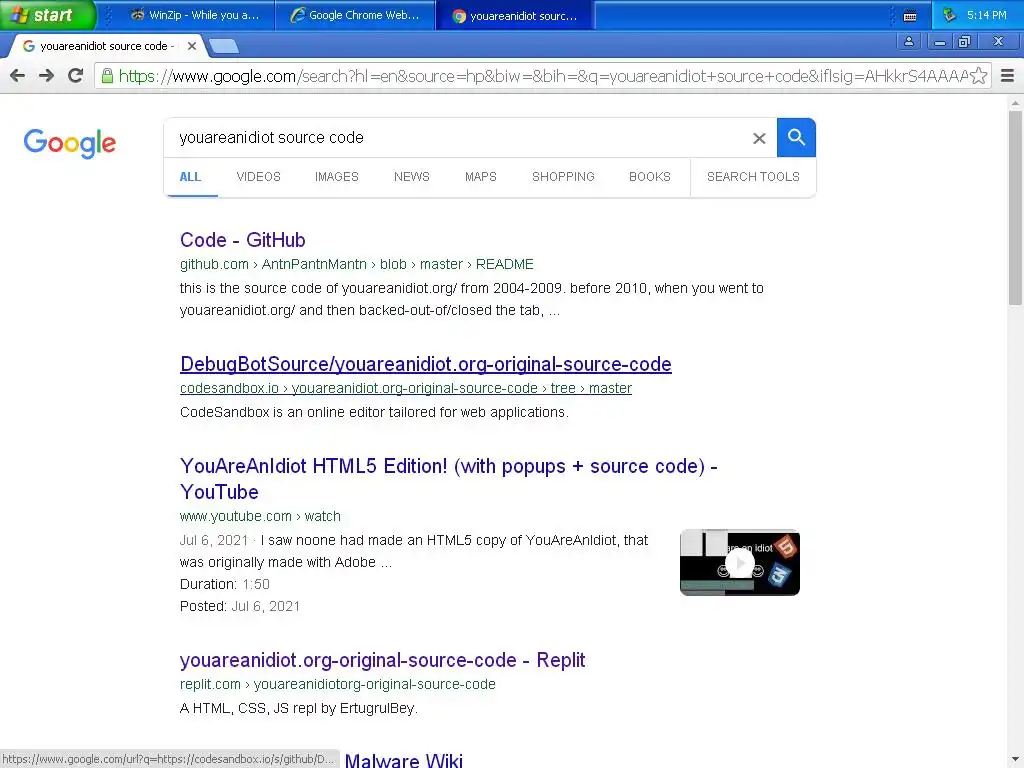This screenshot has width=1024, height=768.
Task: Switch to WinZip taskbar item
Action: click(x=195, y=15)
